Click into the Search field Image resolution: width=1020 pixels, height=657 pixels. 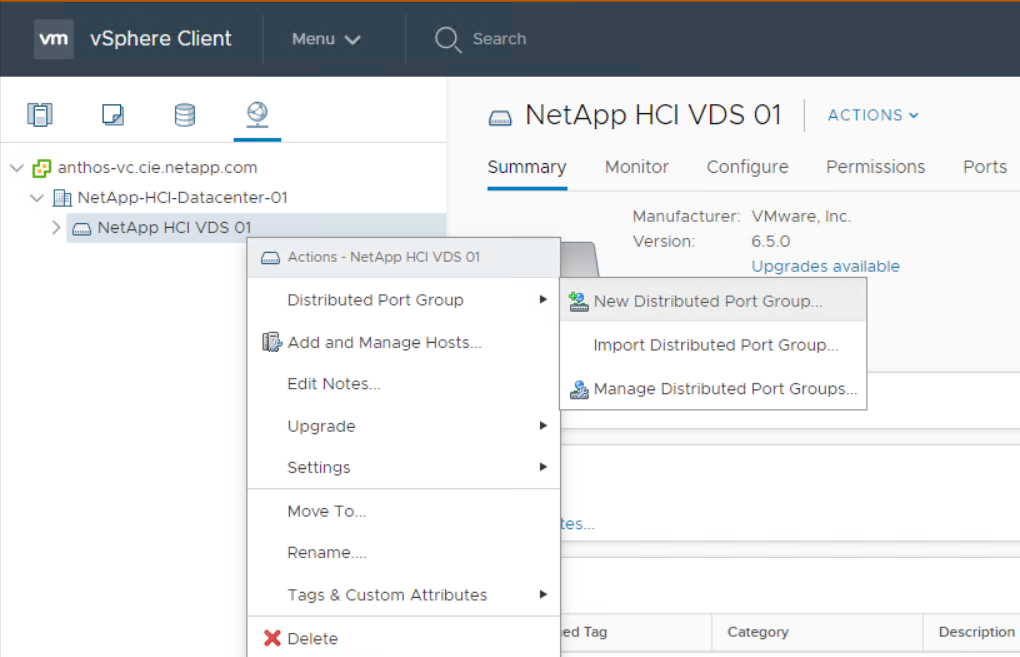(499, 39)
